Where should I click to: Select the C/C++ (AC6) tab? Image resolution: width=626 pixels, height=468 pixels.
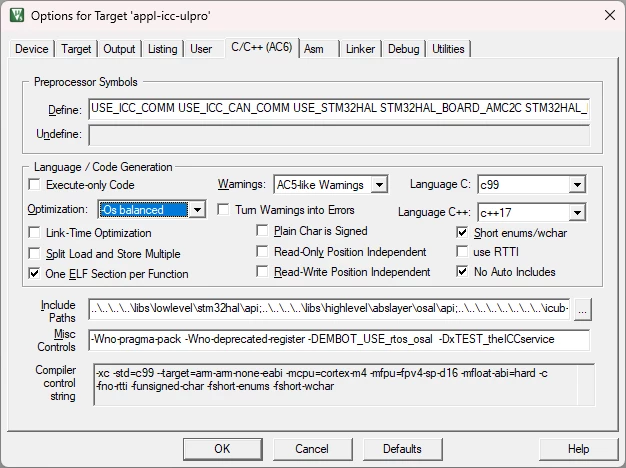[x=262, y=47]
